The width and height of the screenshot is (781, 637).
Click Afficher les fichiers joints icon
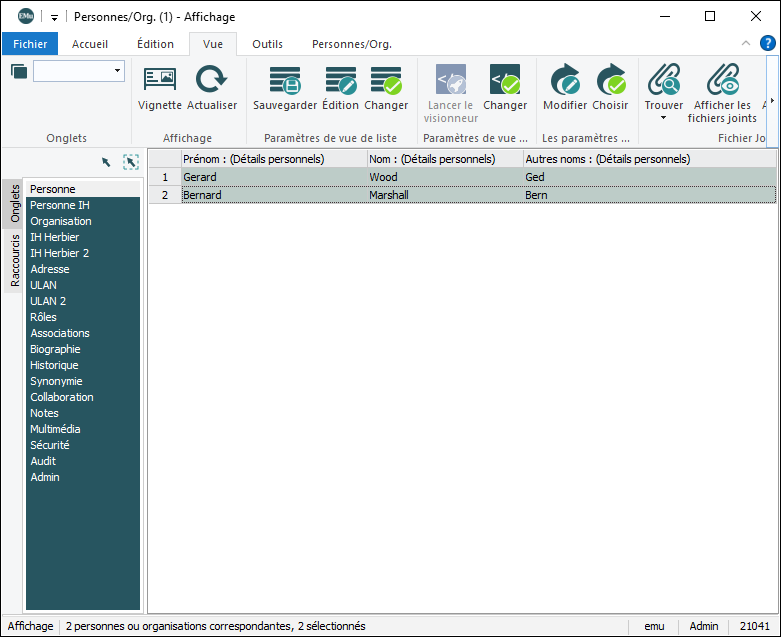(x=722, y=81)
